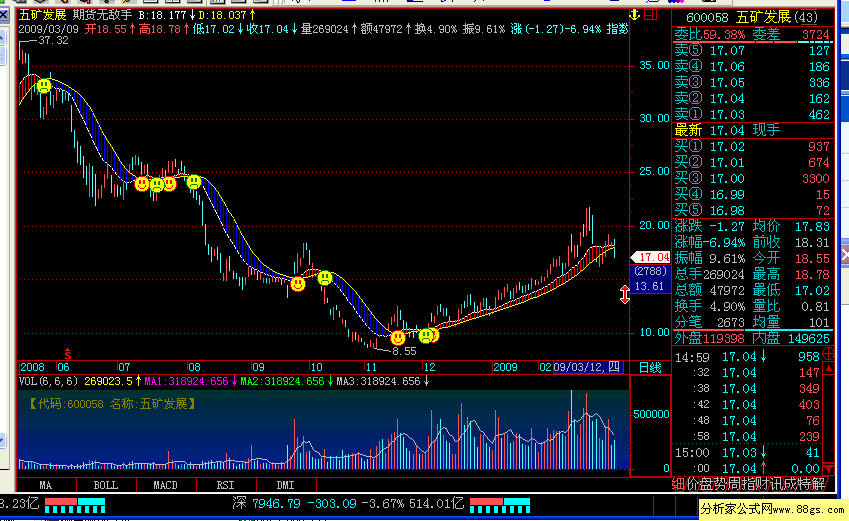Click the 深 7946.79 index in status bar
849x521 pixels.
point(266,504)
